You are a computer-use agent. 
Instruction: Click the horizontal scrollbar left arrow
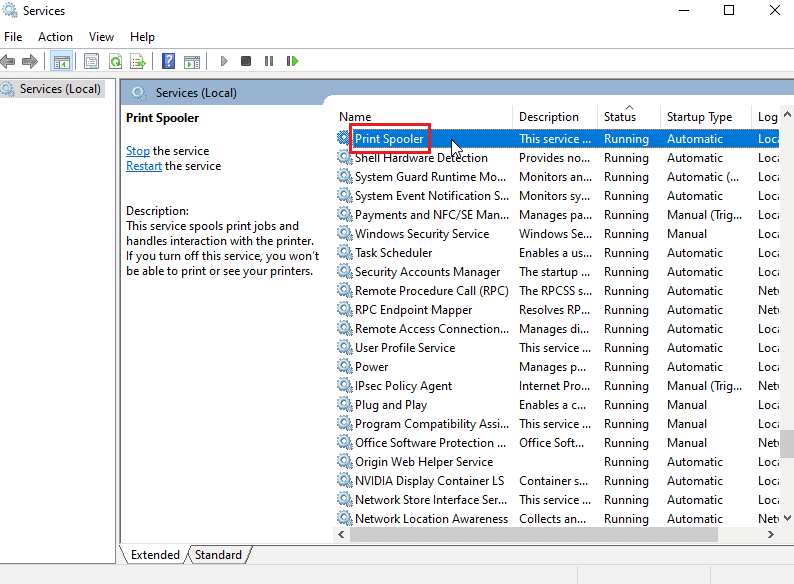(x=341, y=534)
